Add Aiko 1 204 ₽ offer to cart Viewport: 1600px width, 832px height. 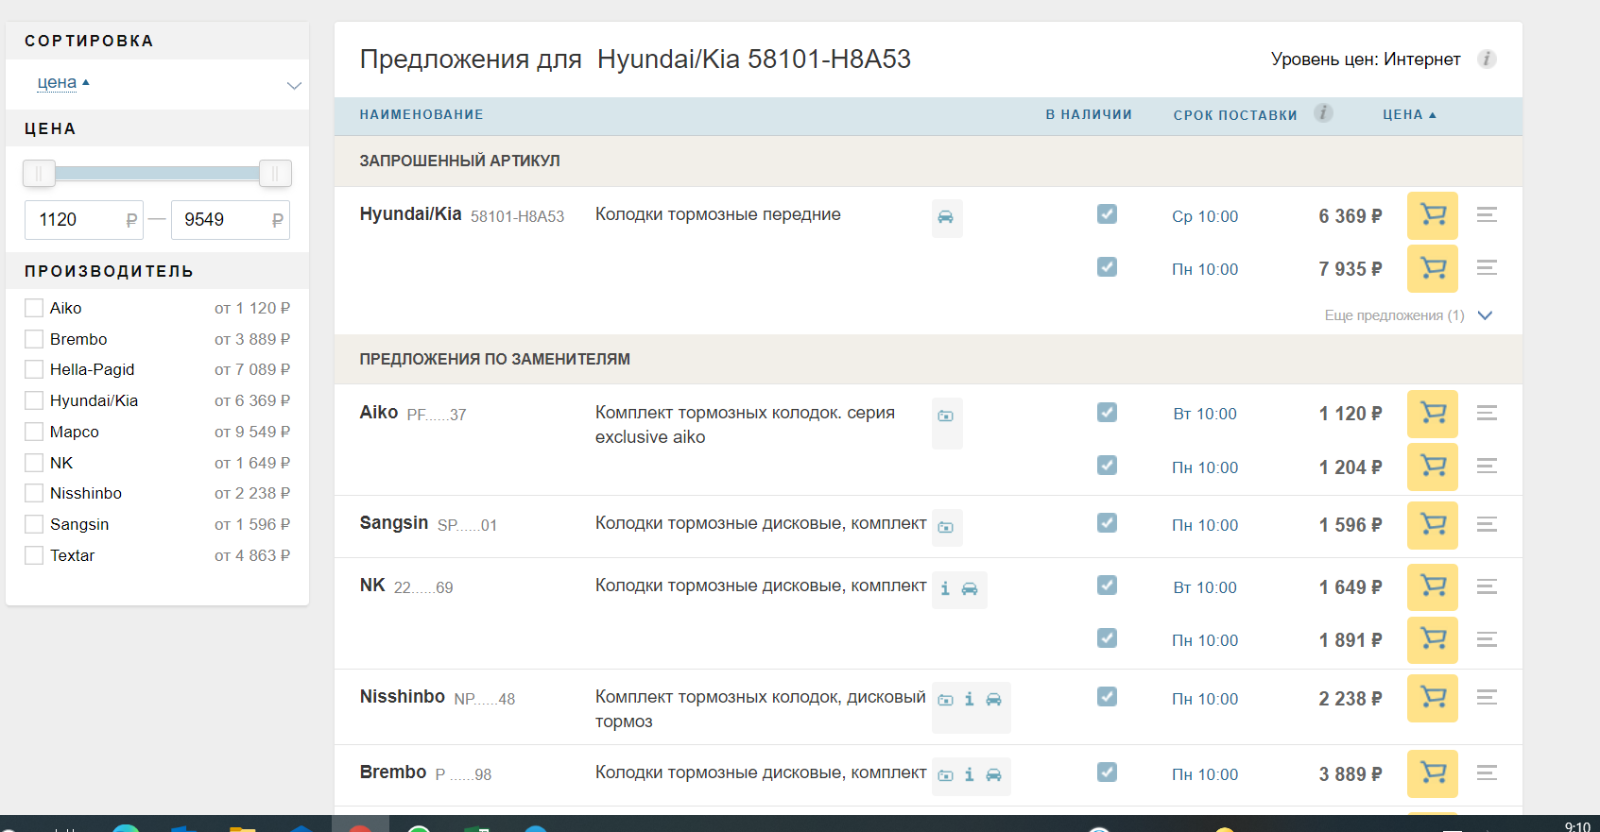click(1432, 466)
